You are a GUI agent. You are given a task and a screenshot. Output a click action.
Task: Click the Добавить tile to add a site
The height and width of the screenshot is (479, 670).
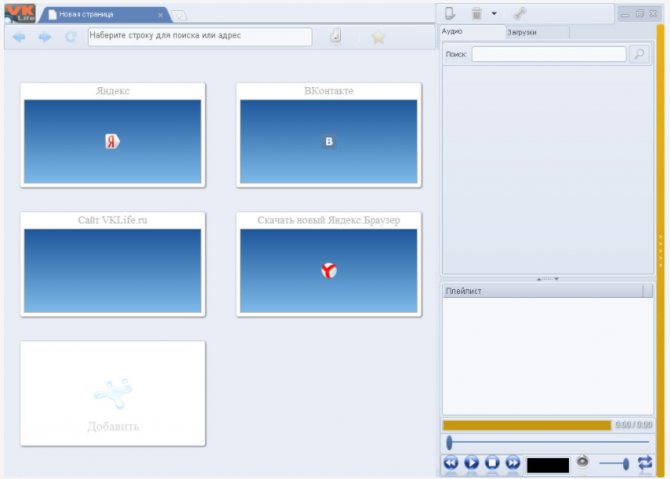click(x=112, y=394)
